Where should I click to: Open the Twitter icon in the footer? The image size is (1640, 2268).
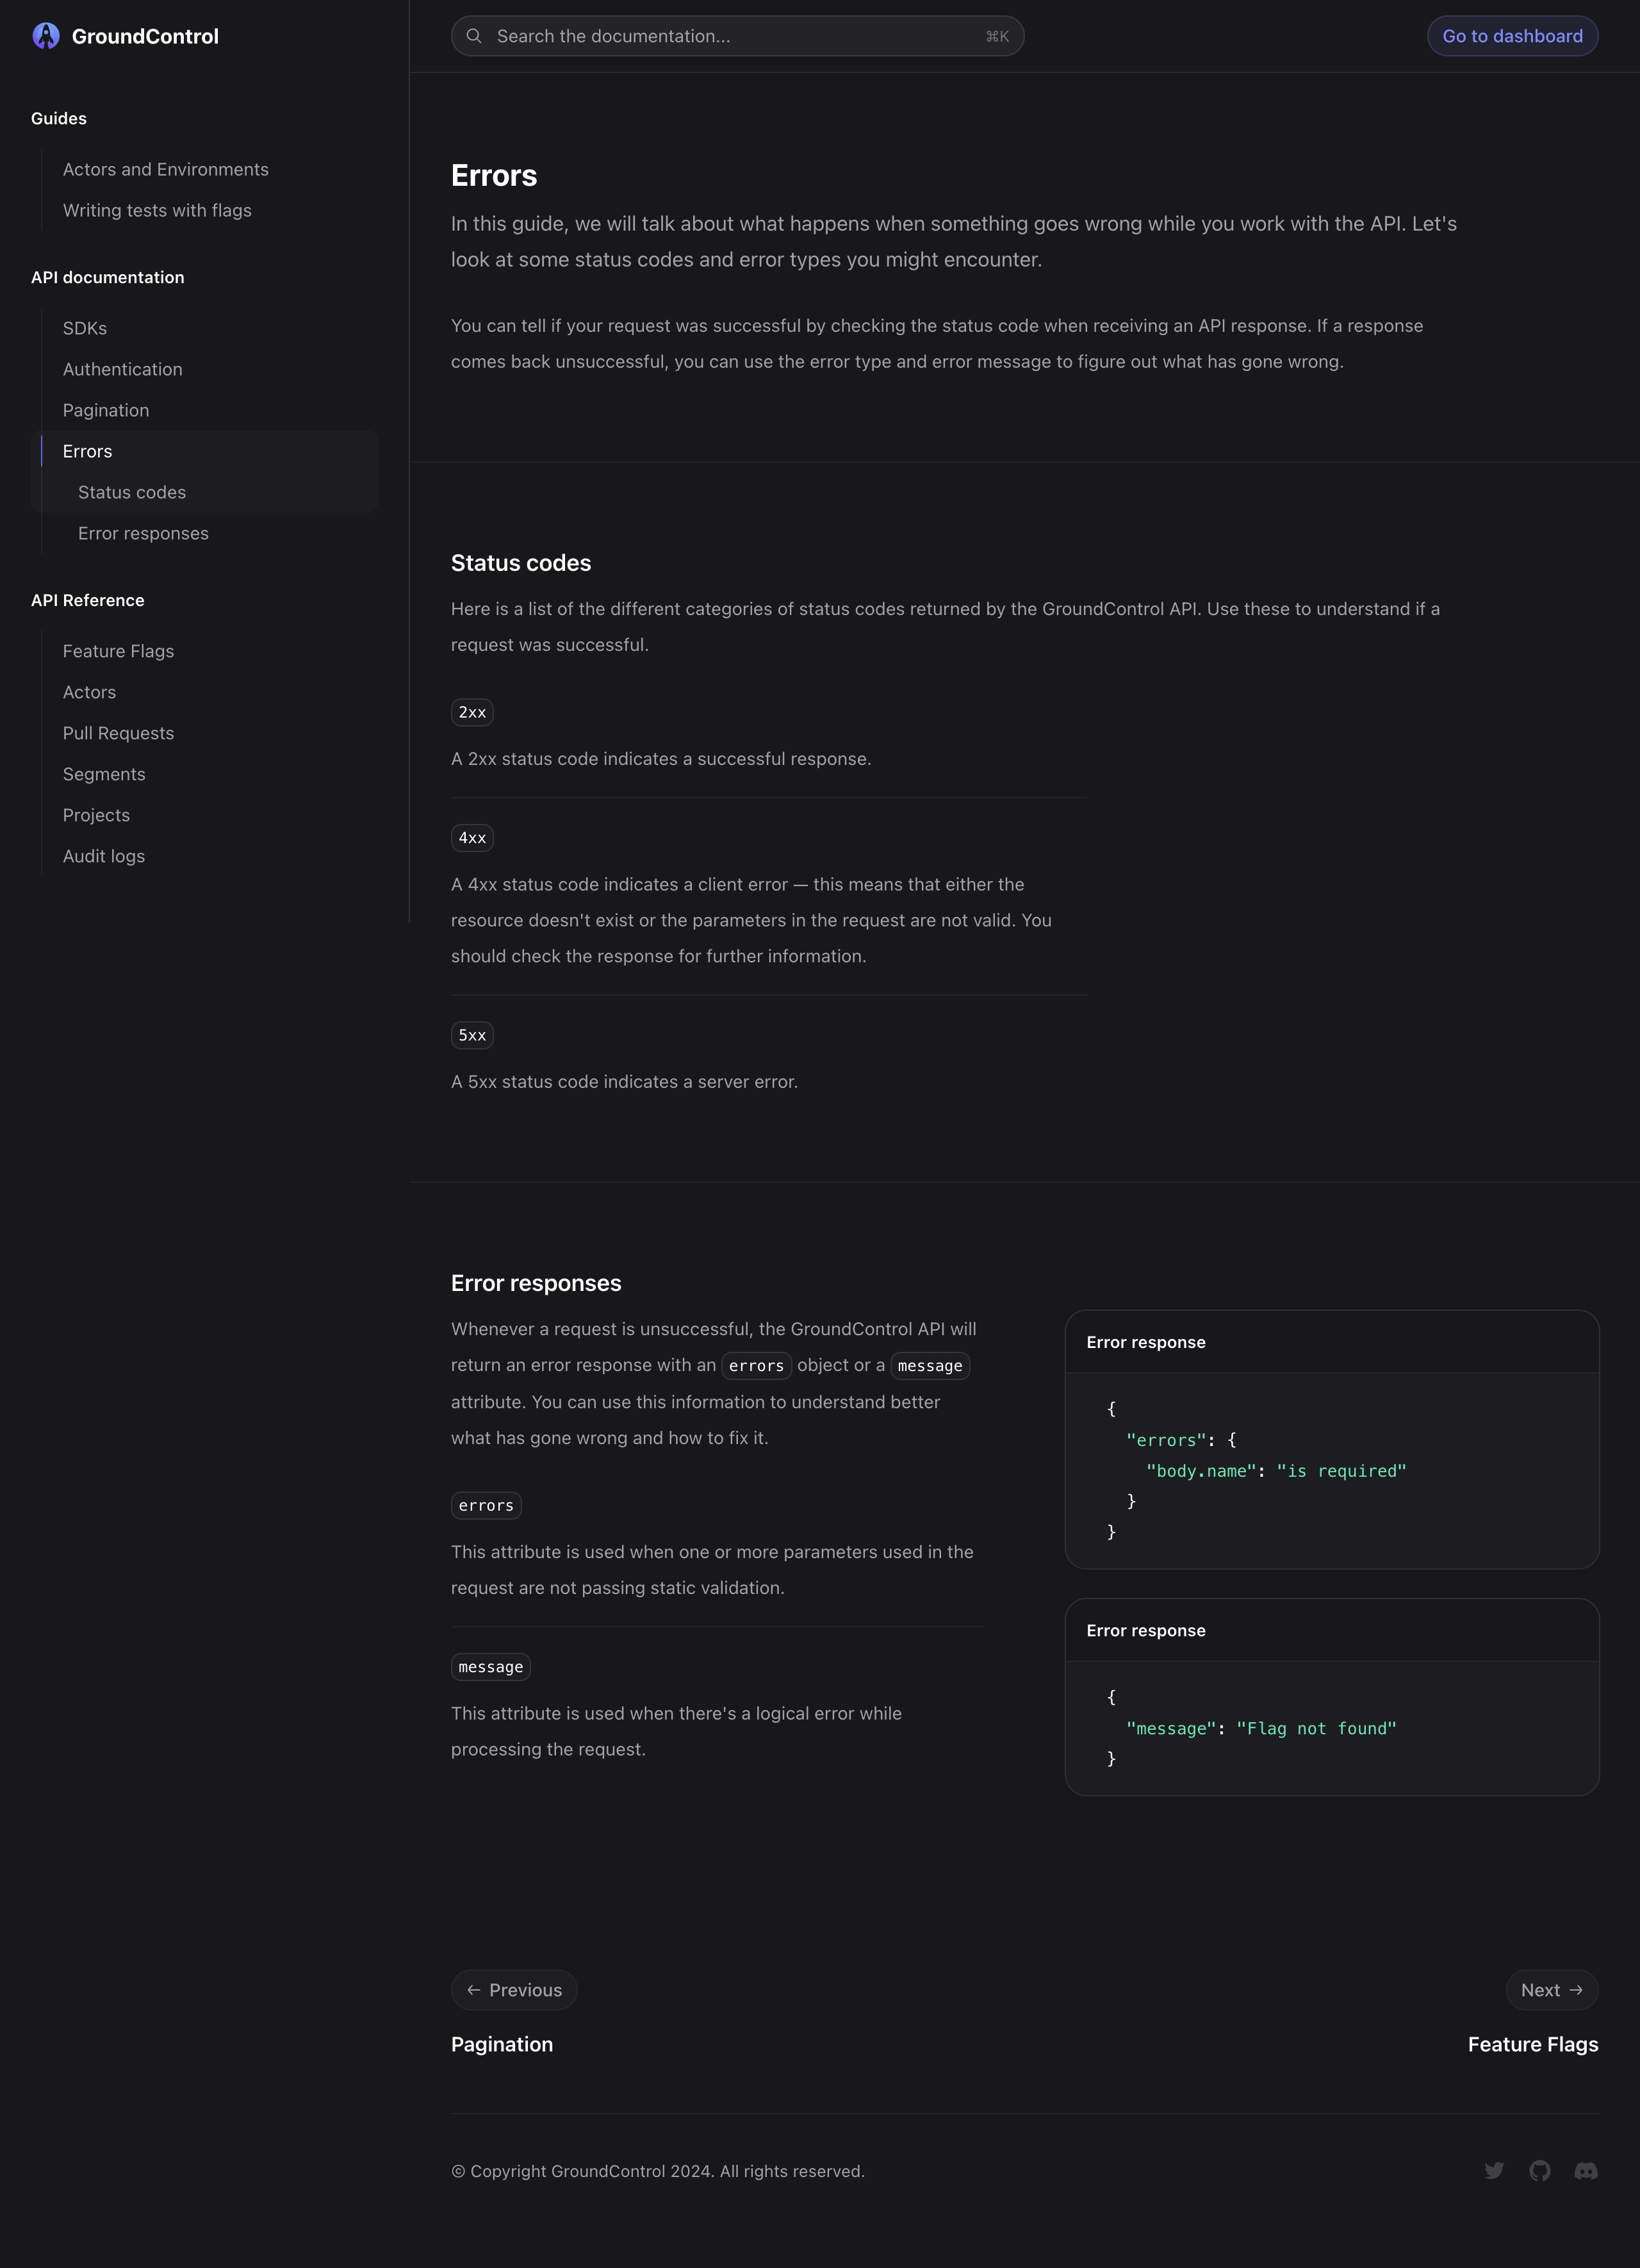(1494, 2171)
